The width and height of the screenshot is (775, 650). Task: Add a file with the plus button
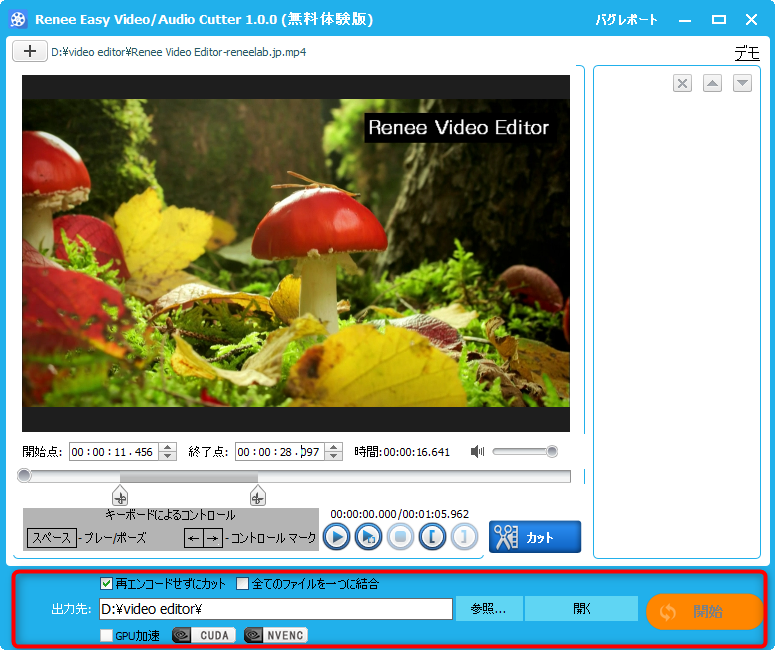point(30,51)
